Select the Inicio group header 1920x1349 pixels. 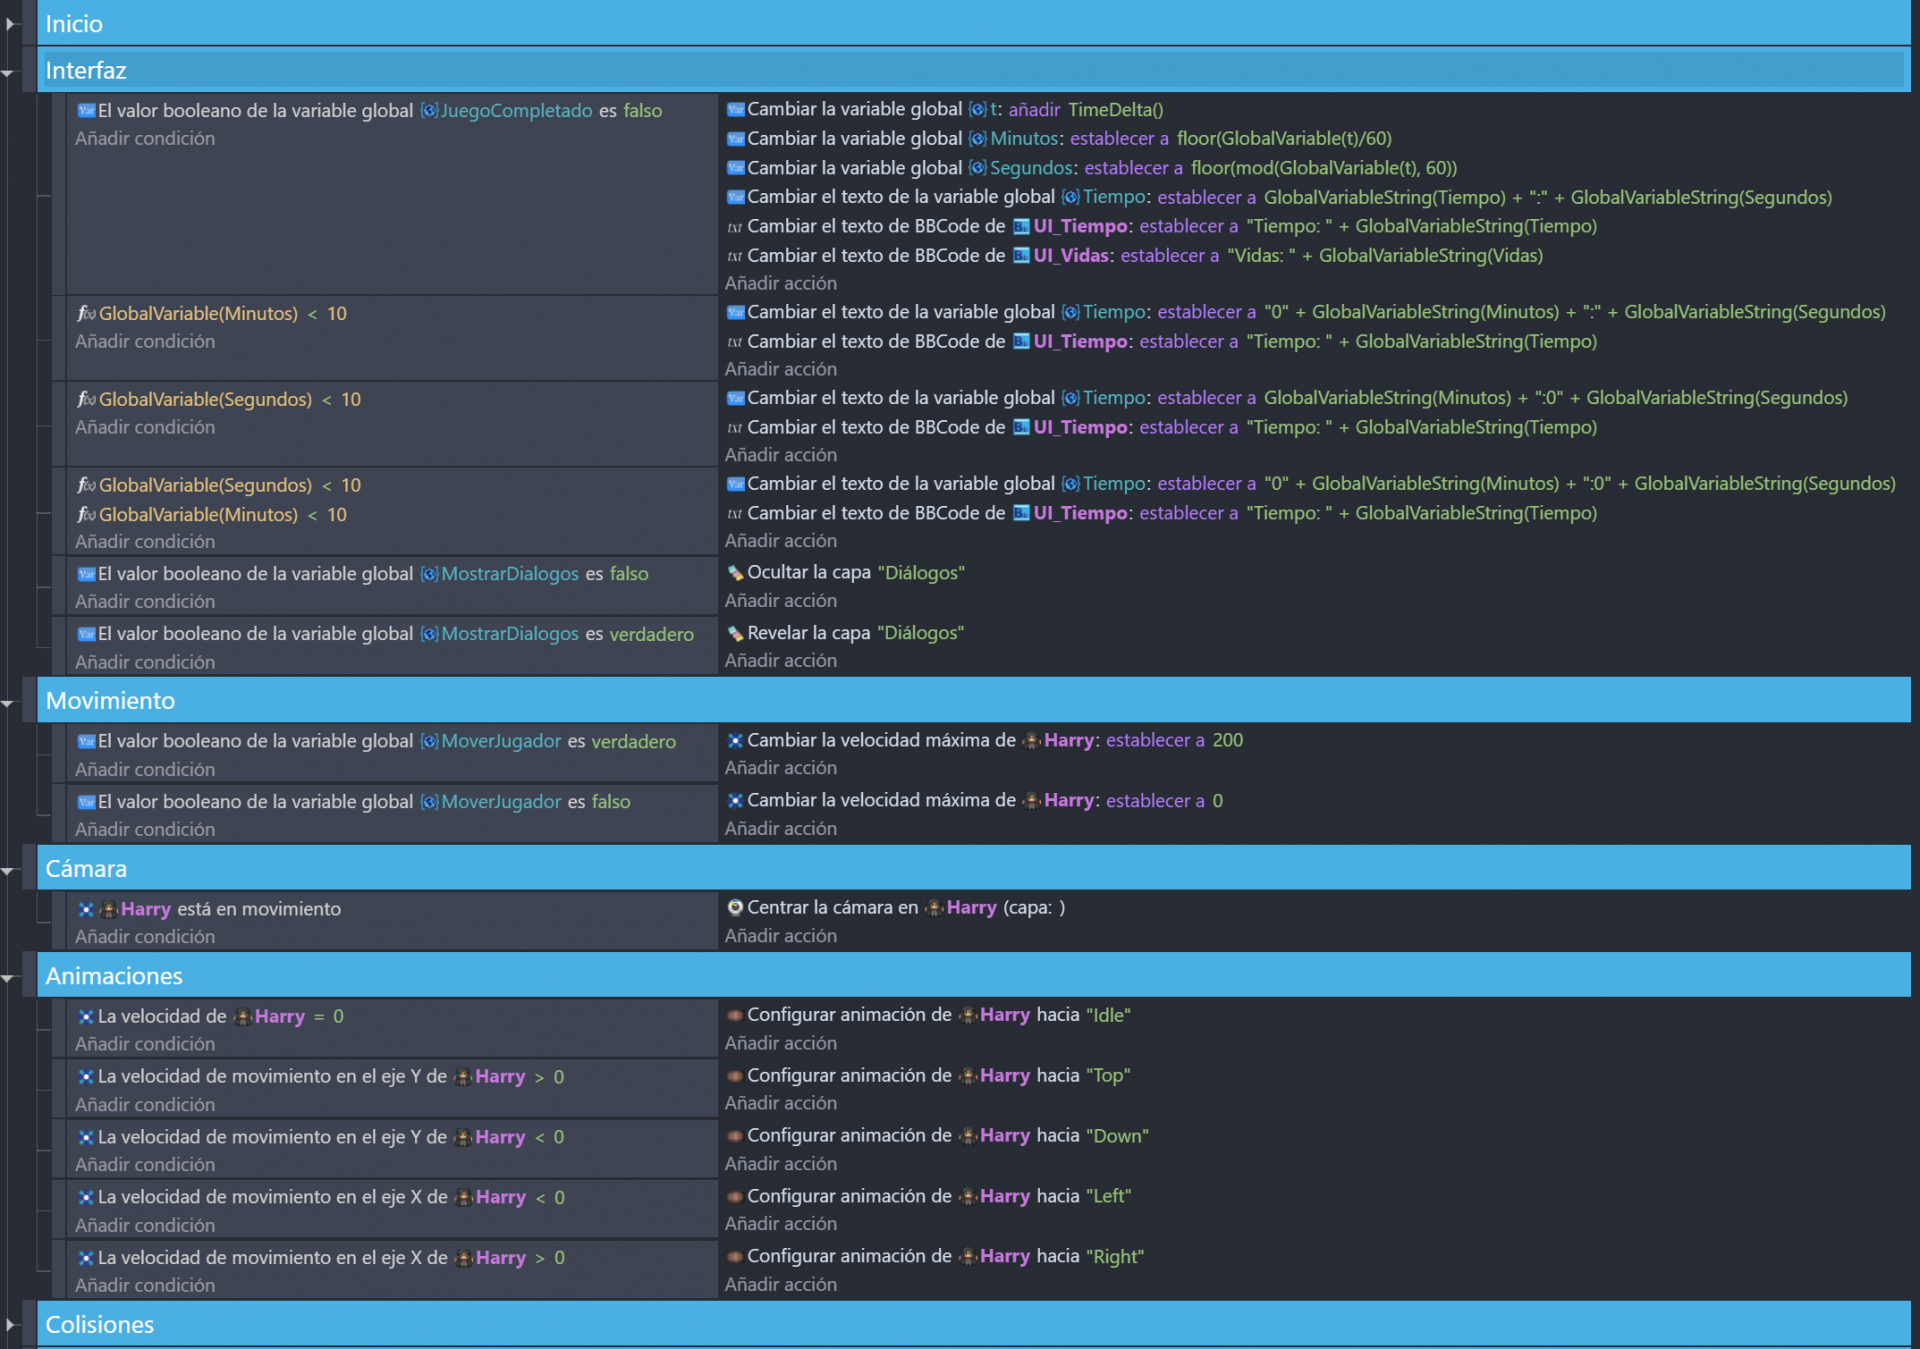point(973,23)
